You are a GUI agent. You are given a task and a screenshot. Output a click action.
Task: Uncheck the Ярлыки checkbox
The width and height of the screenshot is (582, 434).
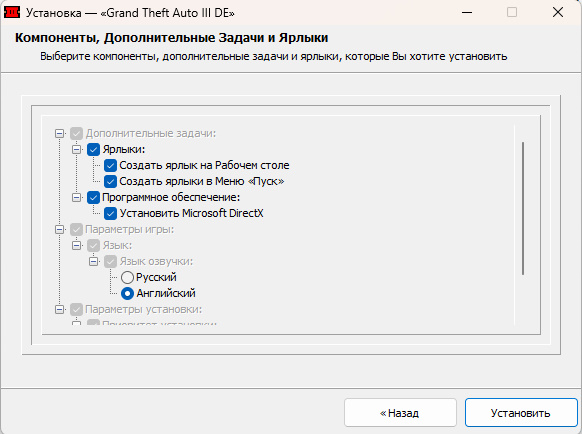click(x=93, y=149)
